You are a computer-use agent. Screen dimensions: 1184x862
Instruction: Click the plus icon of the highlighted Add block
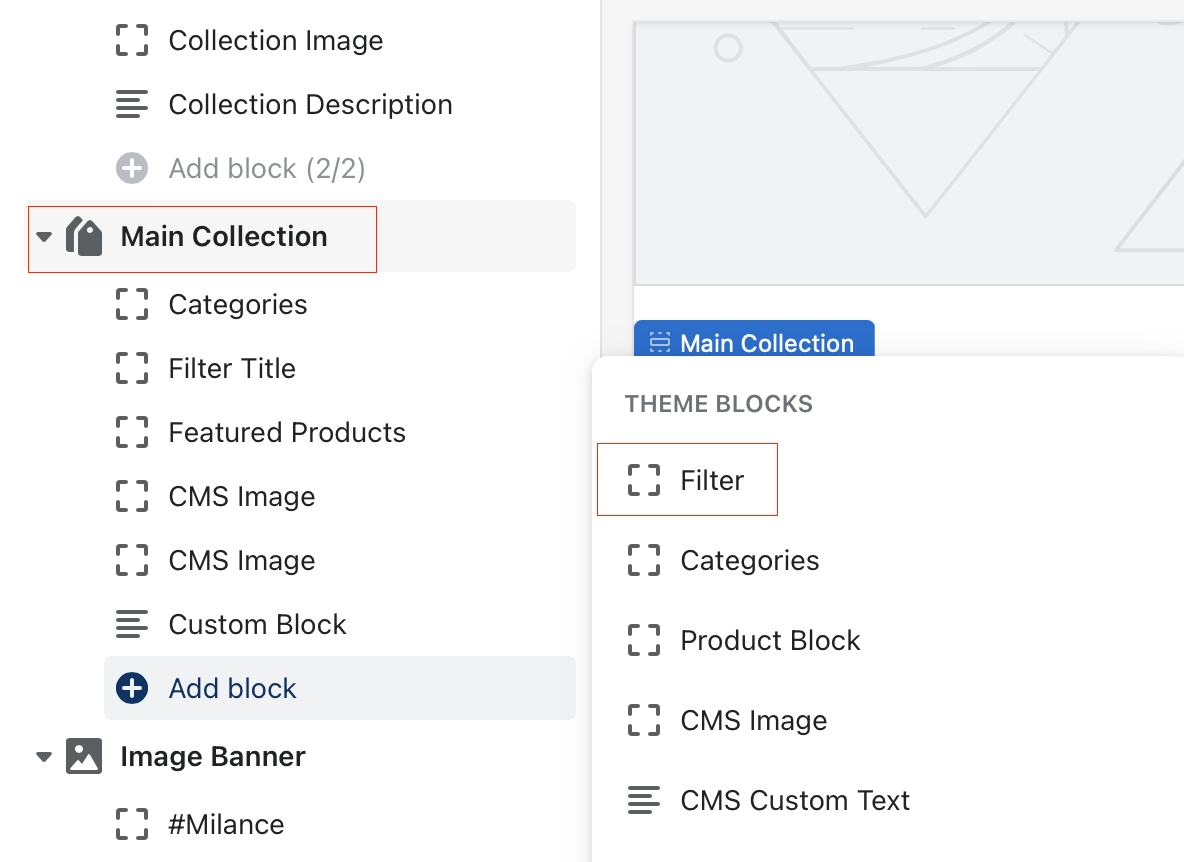[x=132, y=688]
